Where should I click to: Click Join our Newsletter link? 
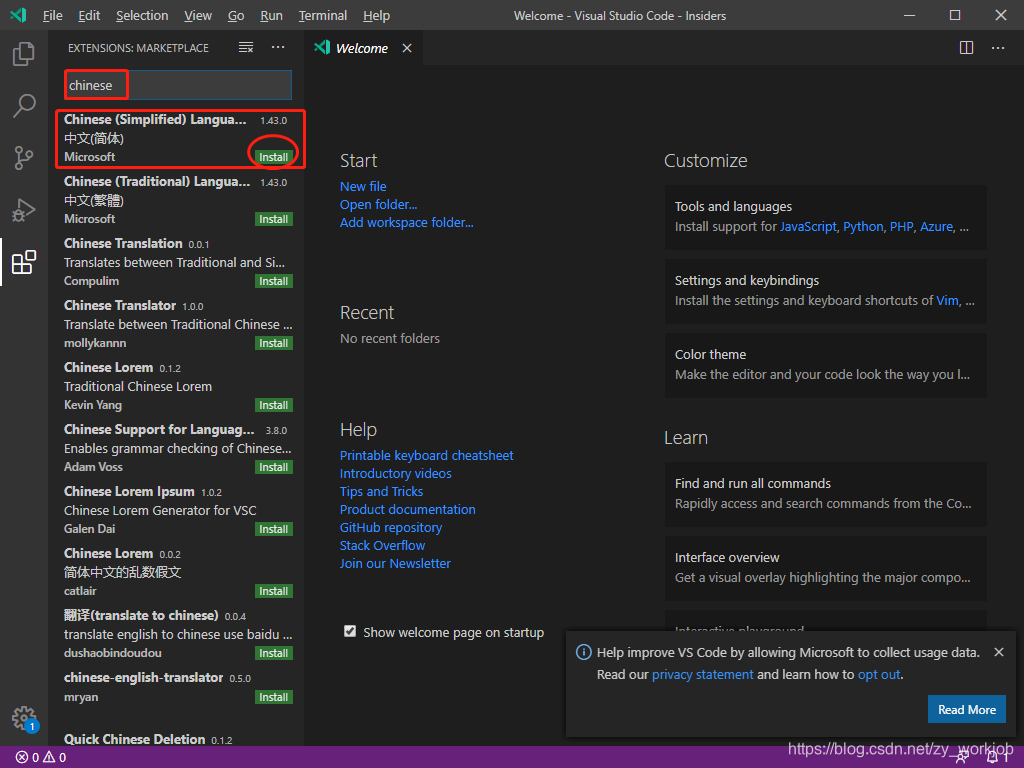click(x=395, y=563)
